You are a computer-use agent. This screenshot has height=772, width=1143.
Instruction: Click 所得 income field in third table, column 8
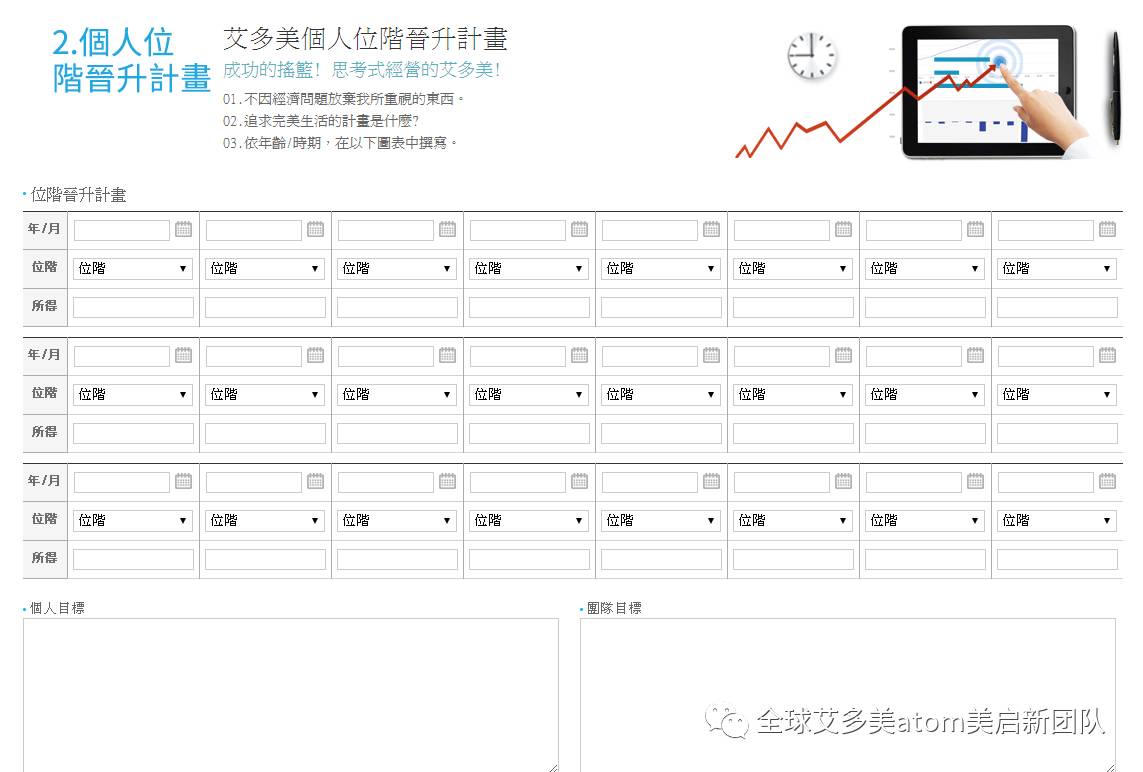pyautogui.click(x=1057, y=559)
